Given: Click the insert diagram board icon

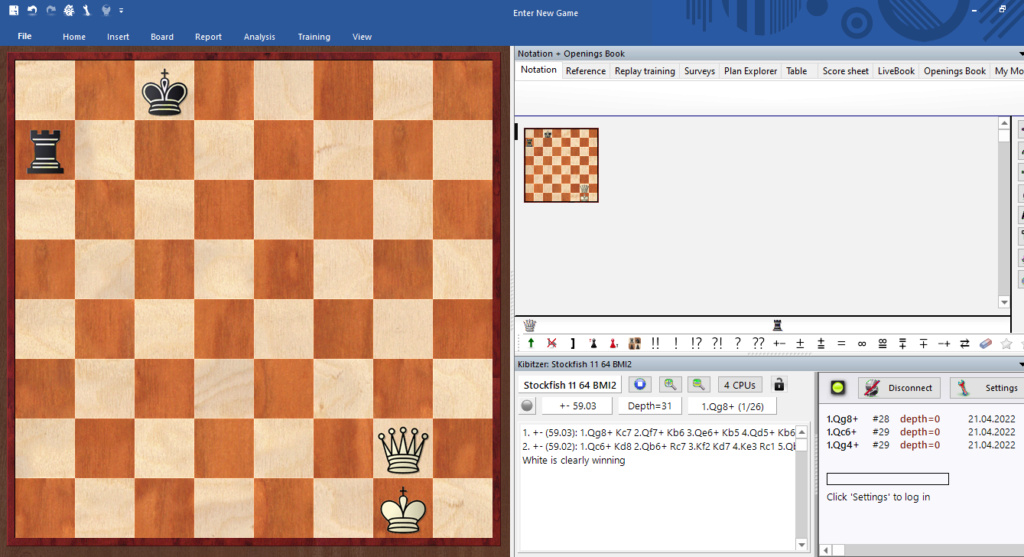Looking at the screenshot, I should (634, 343).
